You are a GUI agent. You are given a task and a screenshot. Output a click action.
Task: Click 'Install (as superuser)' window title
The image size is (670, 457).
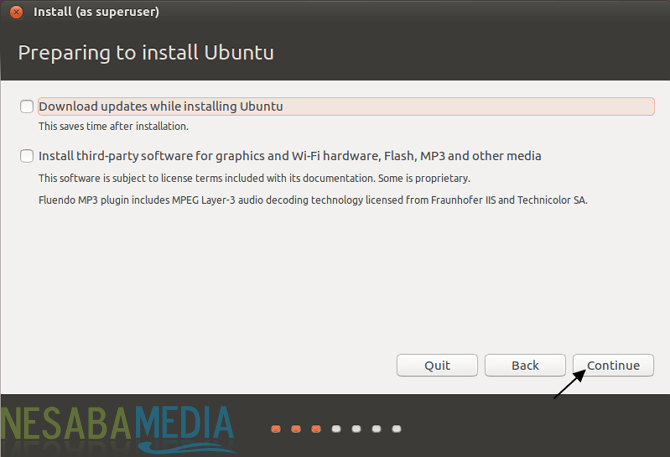(x=96, y=12)
